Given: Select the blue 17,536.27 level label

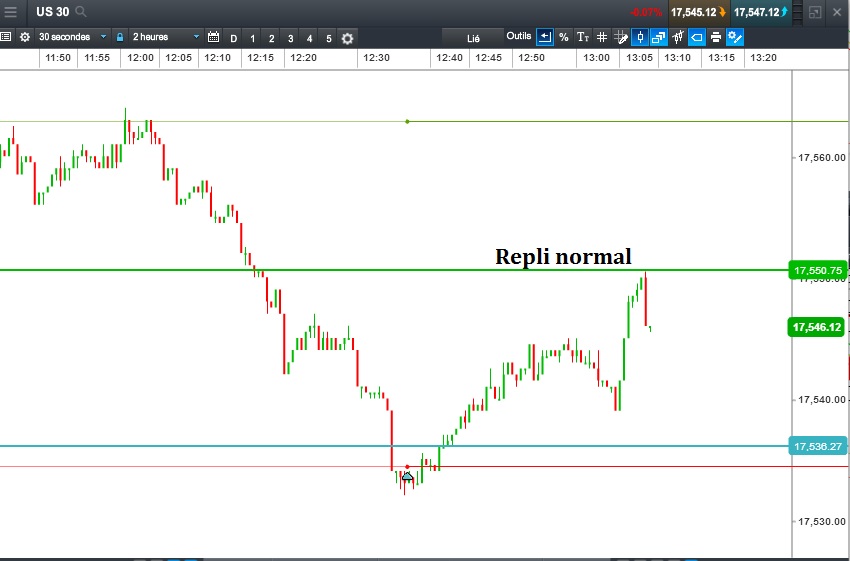Looking at the screenshot, I should (x=818, y=446).
